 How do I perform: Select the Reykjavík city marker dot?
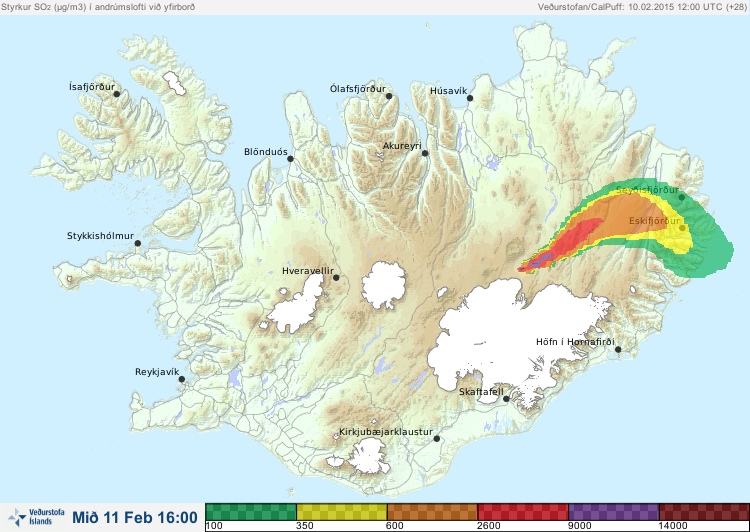(182, 379)
